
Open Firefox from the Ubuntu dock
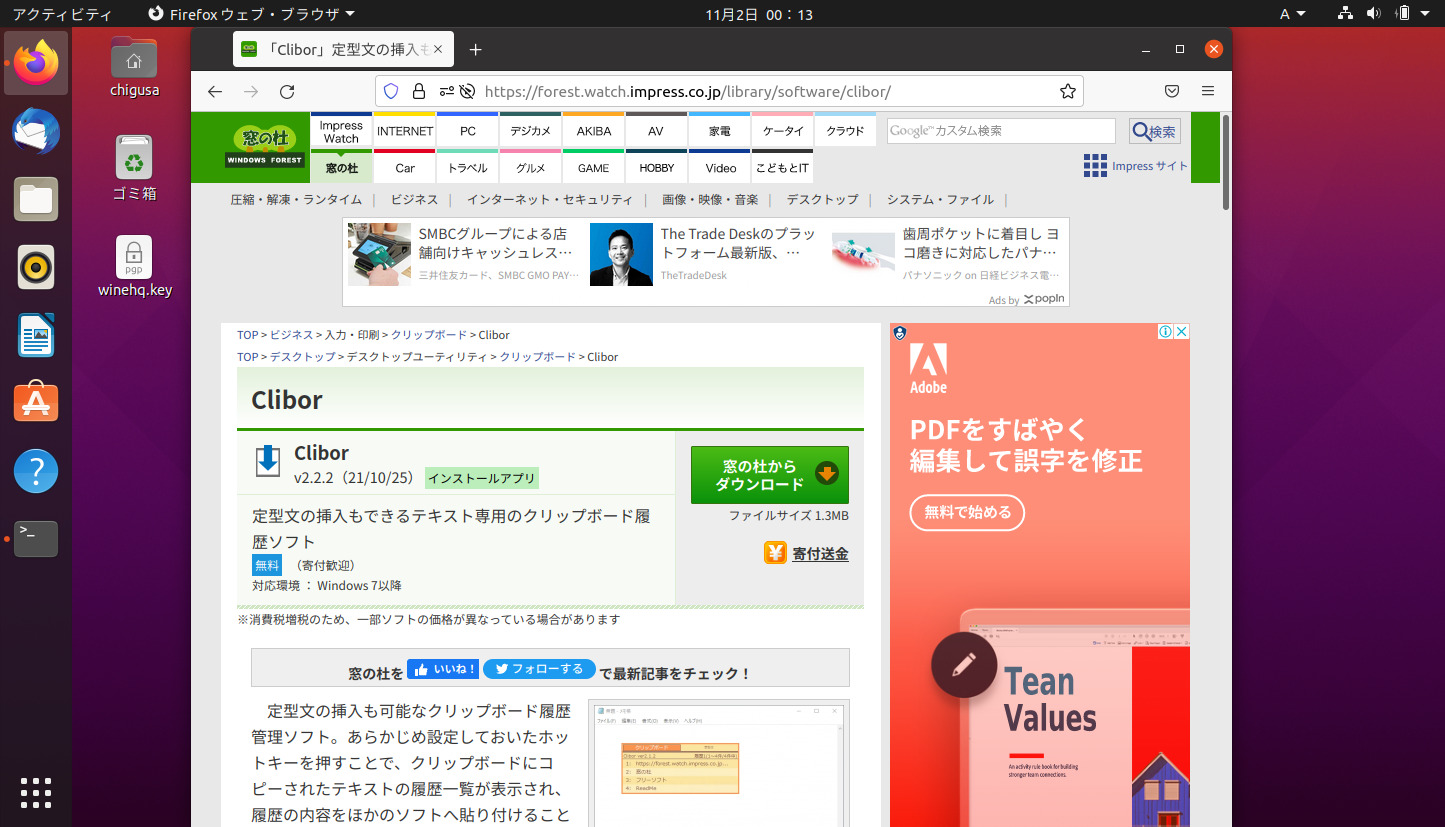[36, 63]
